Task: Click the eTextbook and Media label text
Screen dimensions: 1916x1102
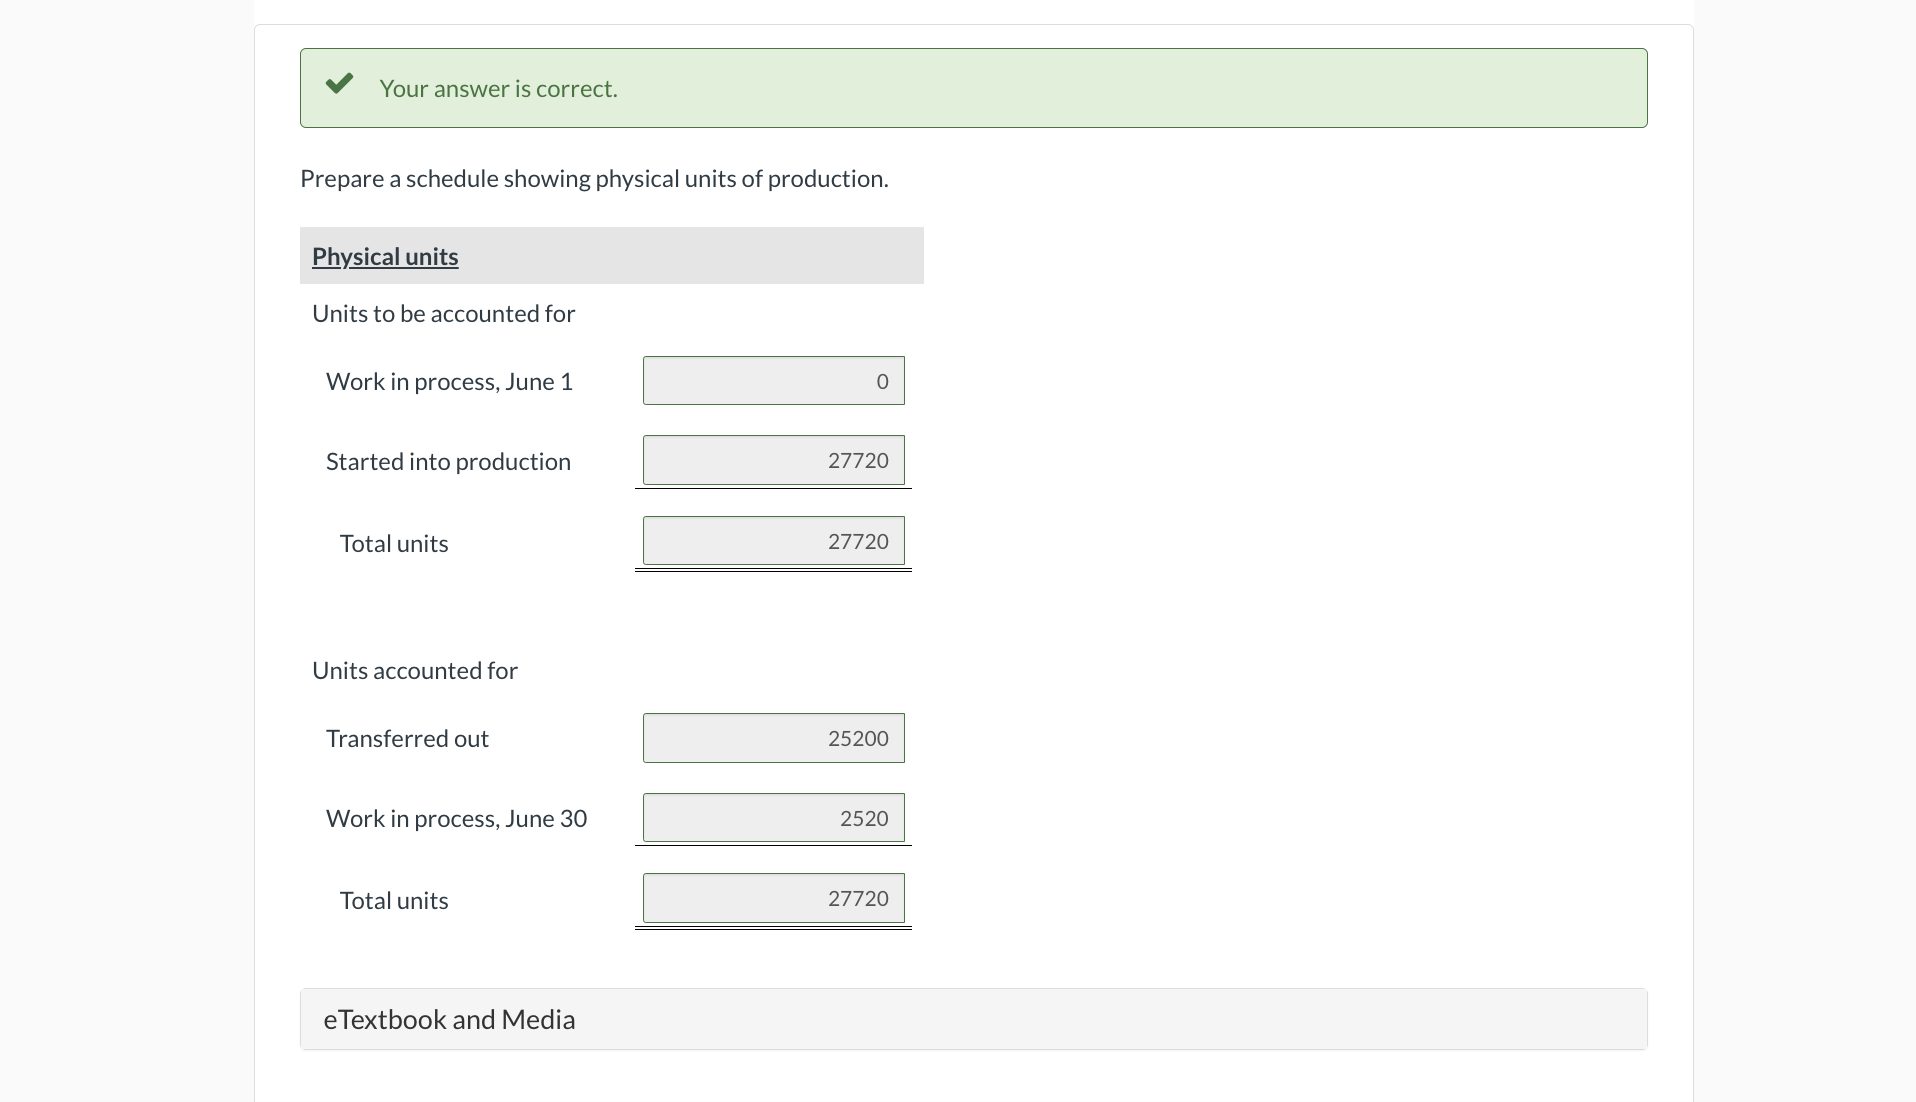Action: pyautogui.click(x=448, y=1019)
